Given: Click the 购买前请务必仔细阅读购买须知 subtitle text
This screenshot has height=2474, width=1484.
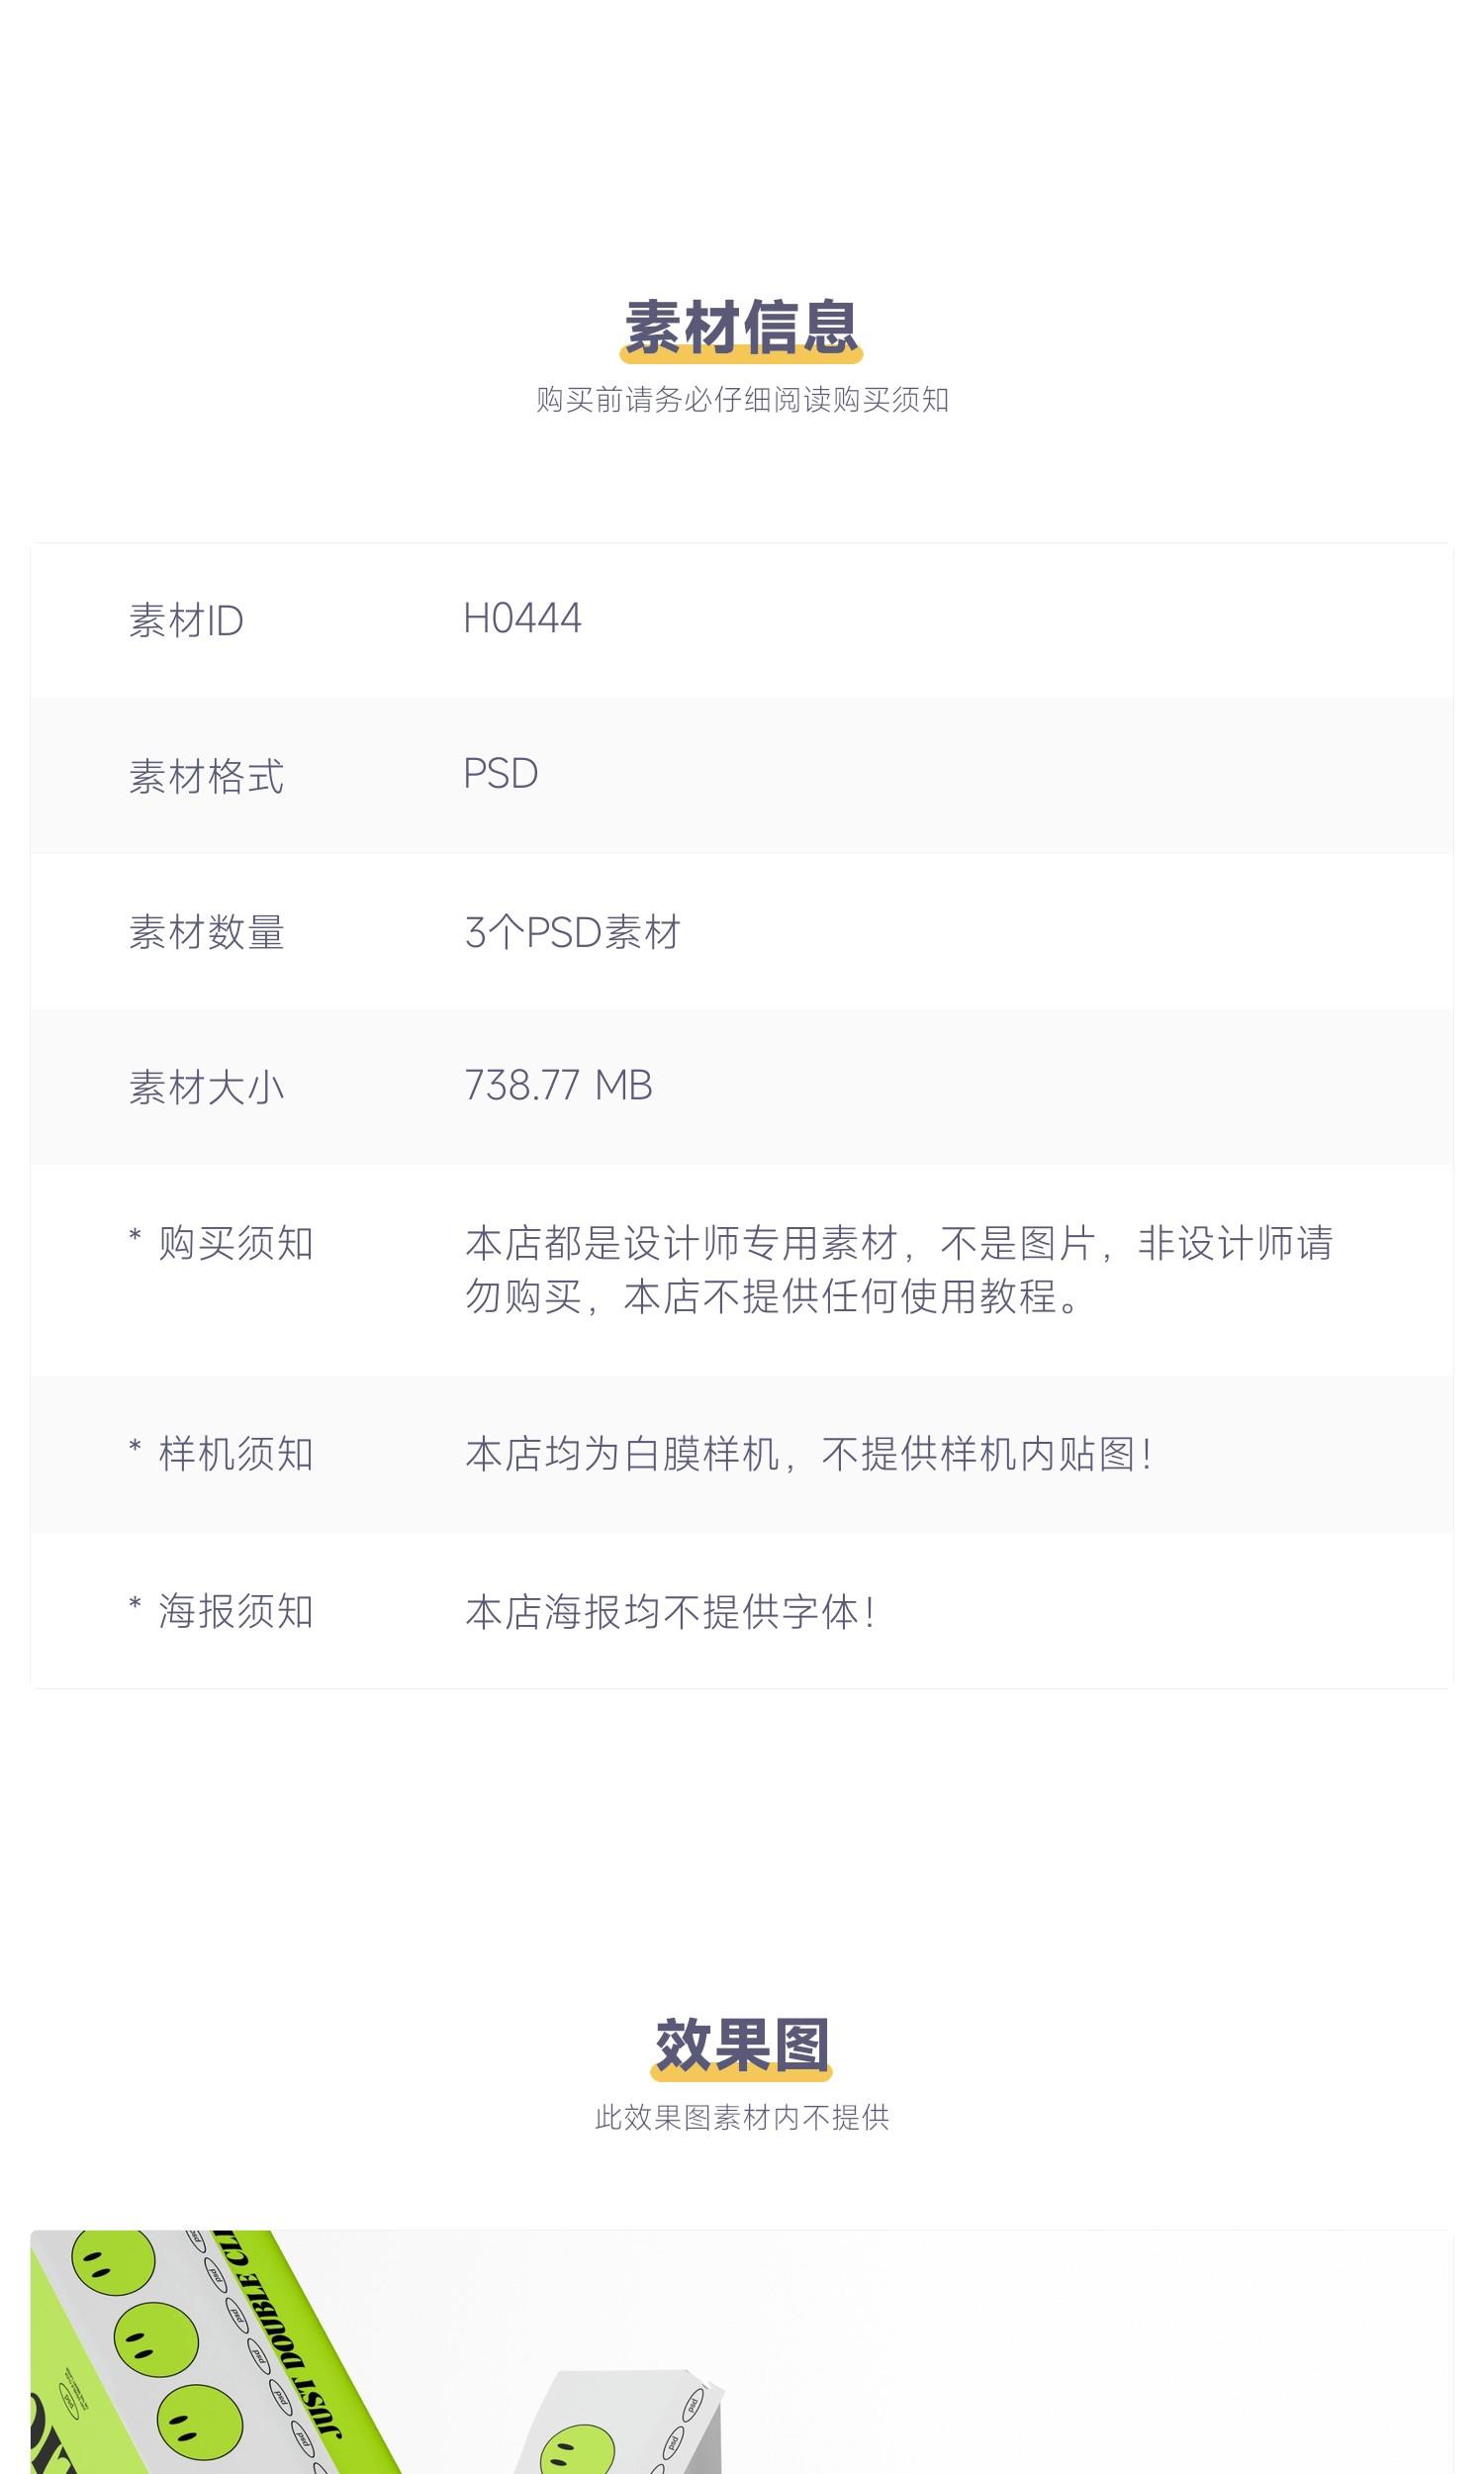Looking at the screenshot, I should click(742, 400).
